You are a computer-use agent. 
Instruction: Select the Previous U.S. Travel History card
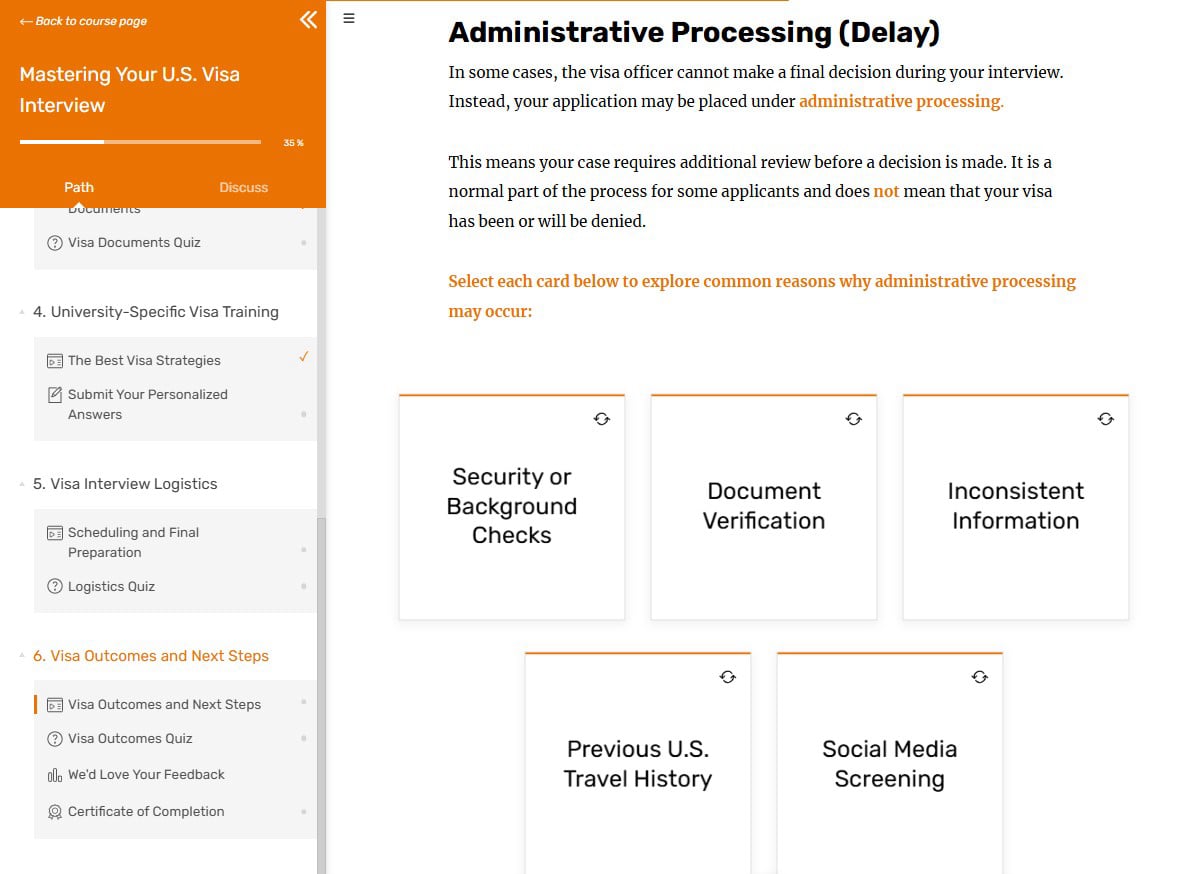[638, 763]
